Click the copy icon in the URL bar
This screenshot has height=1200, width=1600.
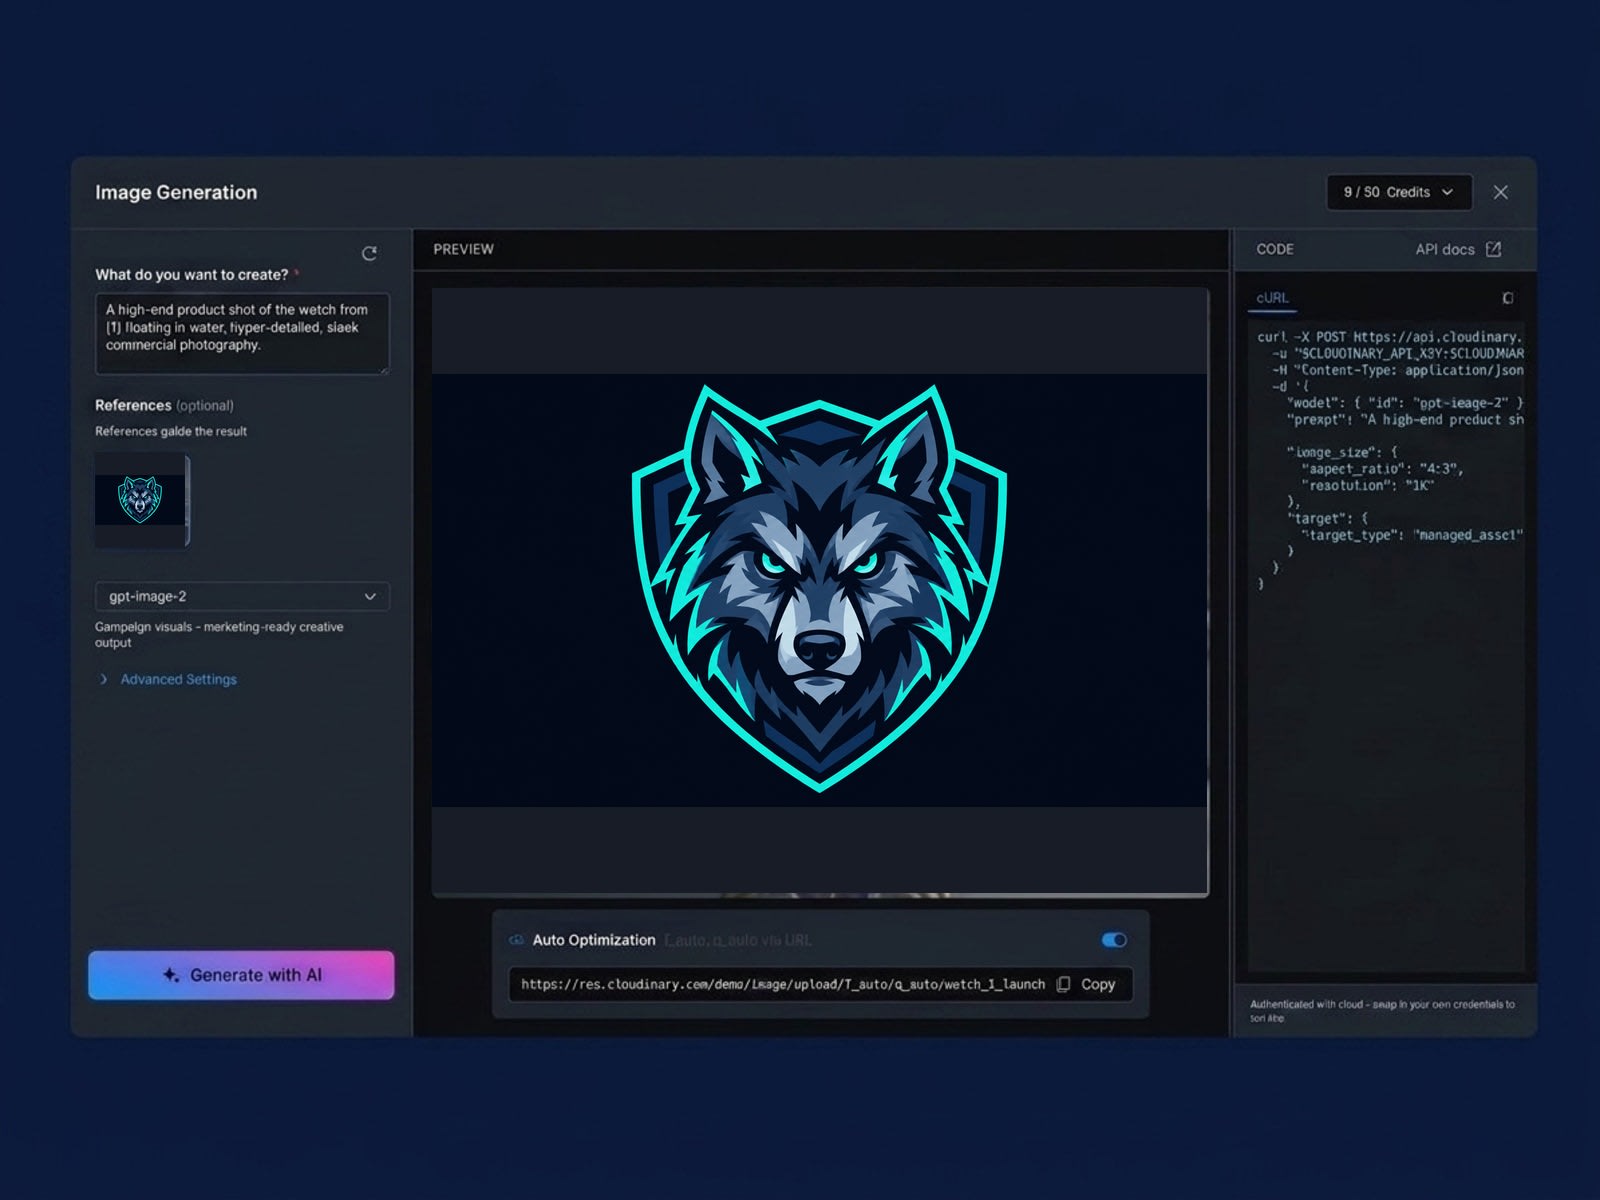pyautogui.click(x=1063, y=984)
